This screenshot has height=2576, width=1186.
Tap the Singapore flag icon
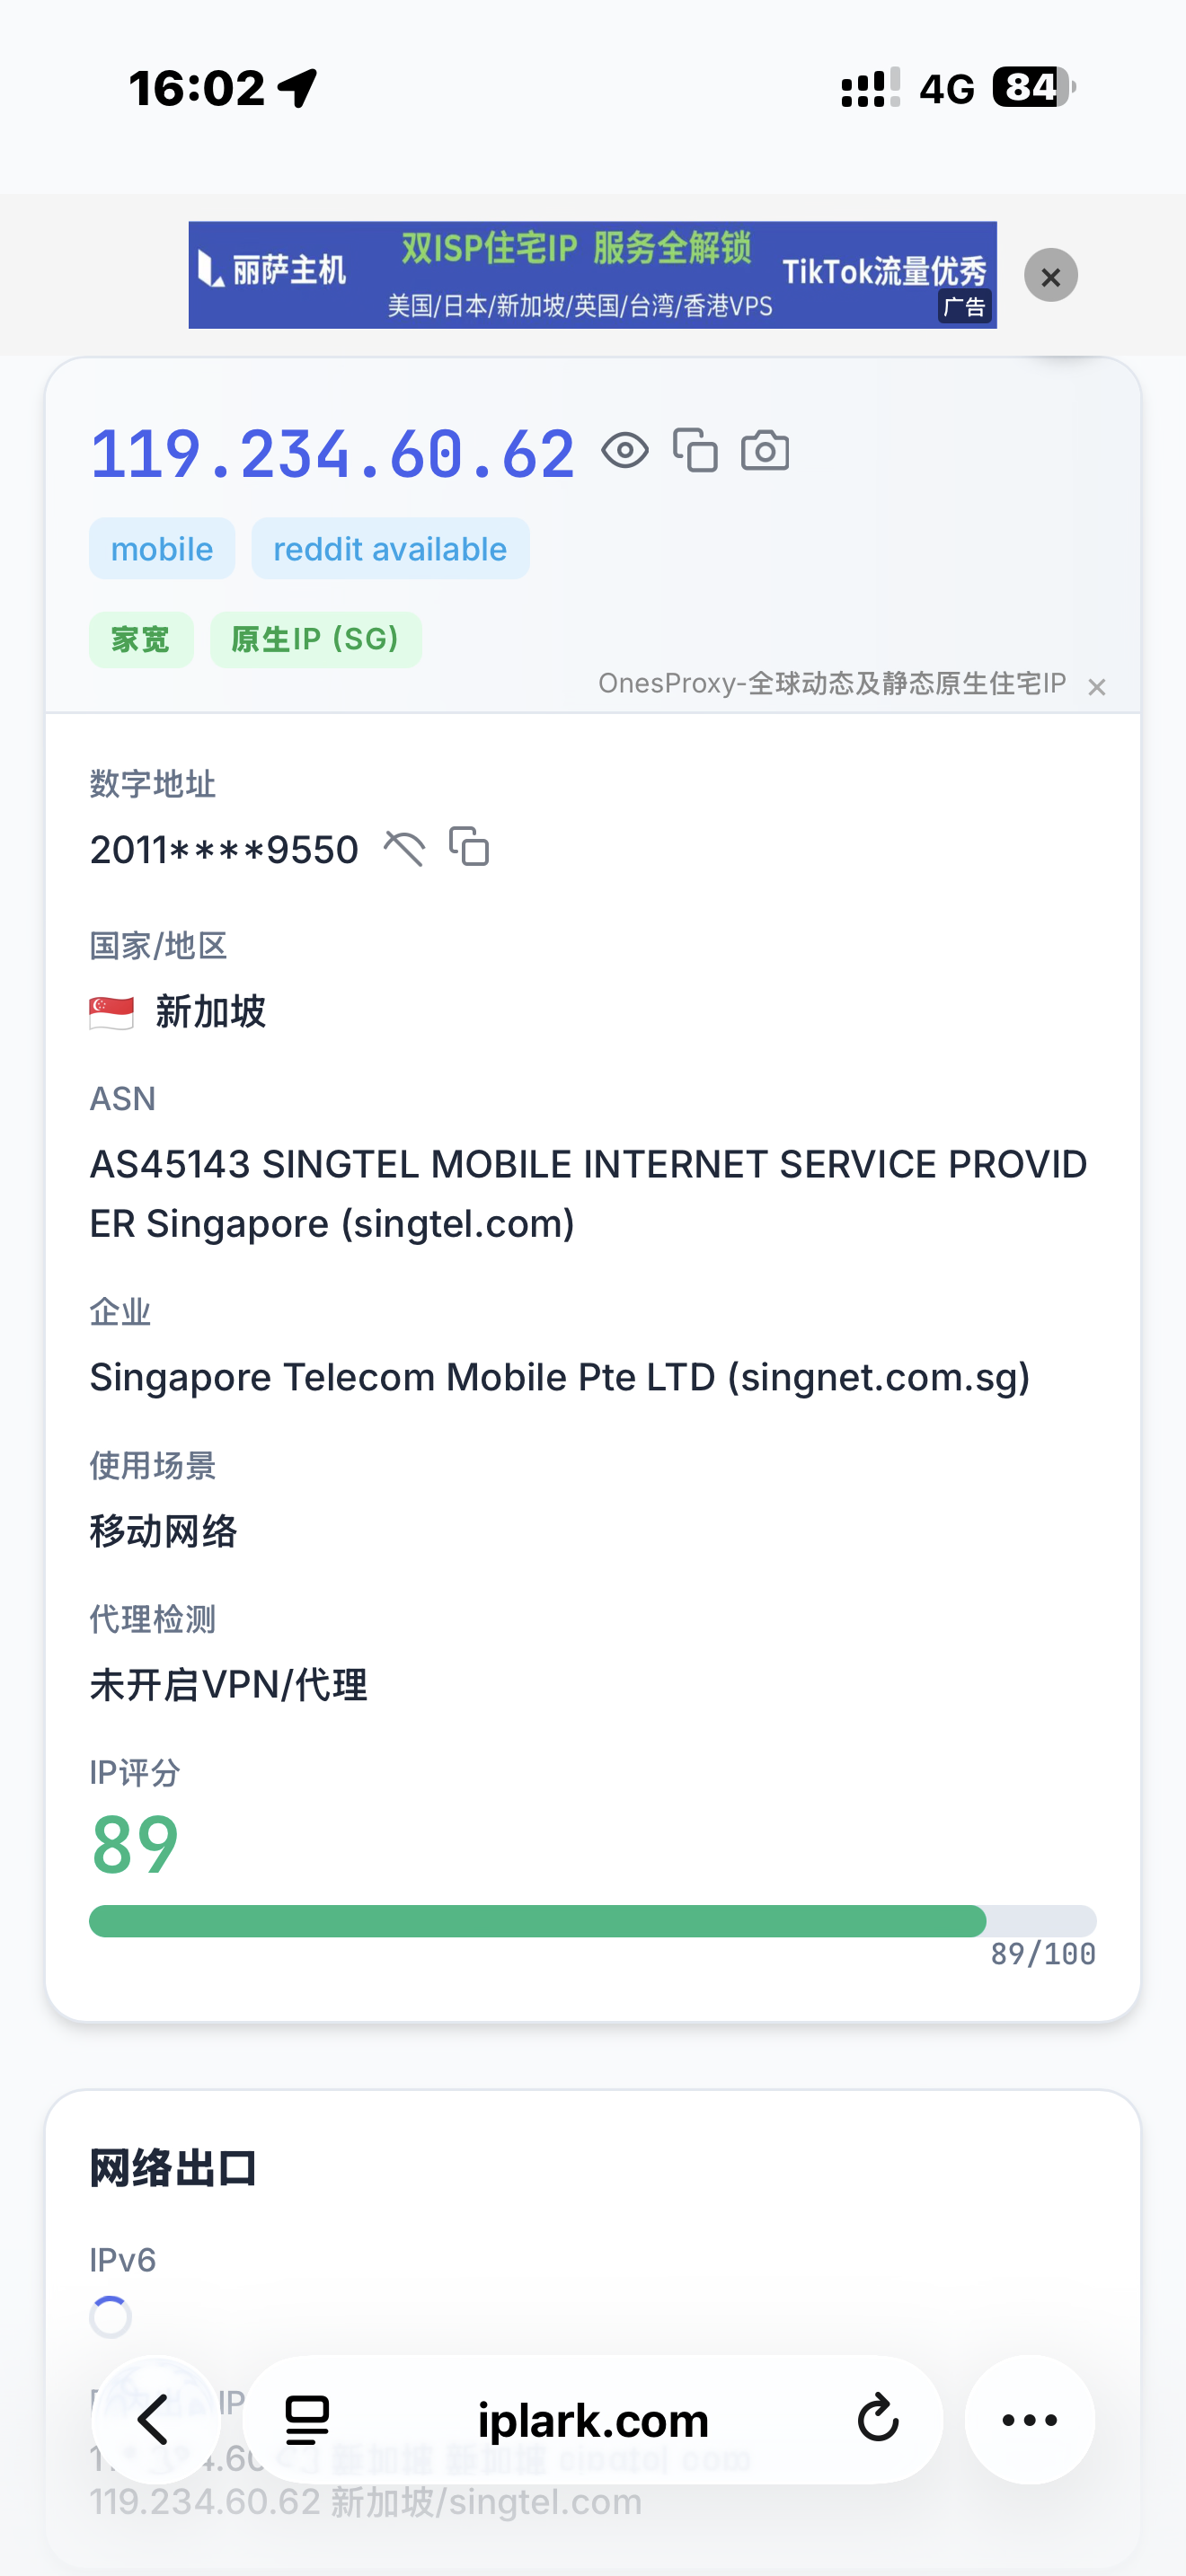point(111,1012)
